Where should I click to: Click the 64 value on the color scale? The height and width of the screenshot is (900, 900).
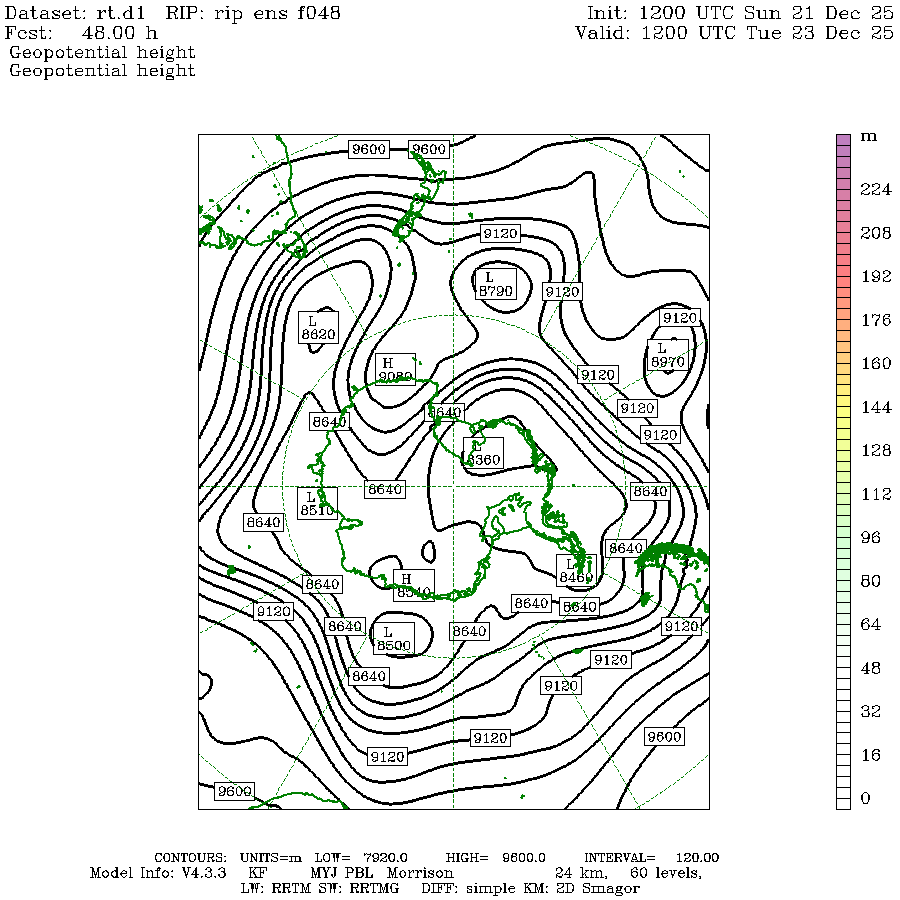(870, 624)
